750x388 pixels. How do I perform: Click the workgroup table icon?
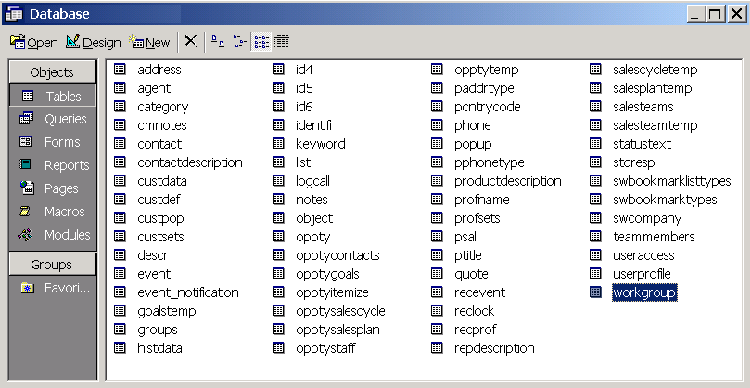click(596, 292)
